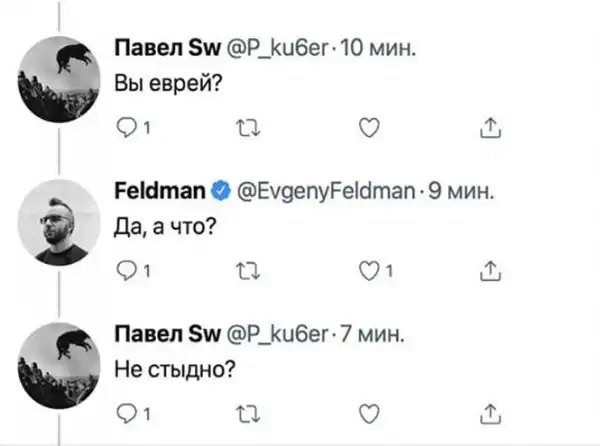The height and width of the screenshot is (446, 600).
Task: Share Feldman's "Да, а что?" tweet
Action: tap(490, 269)
